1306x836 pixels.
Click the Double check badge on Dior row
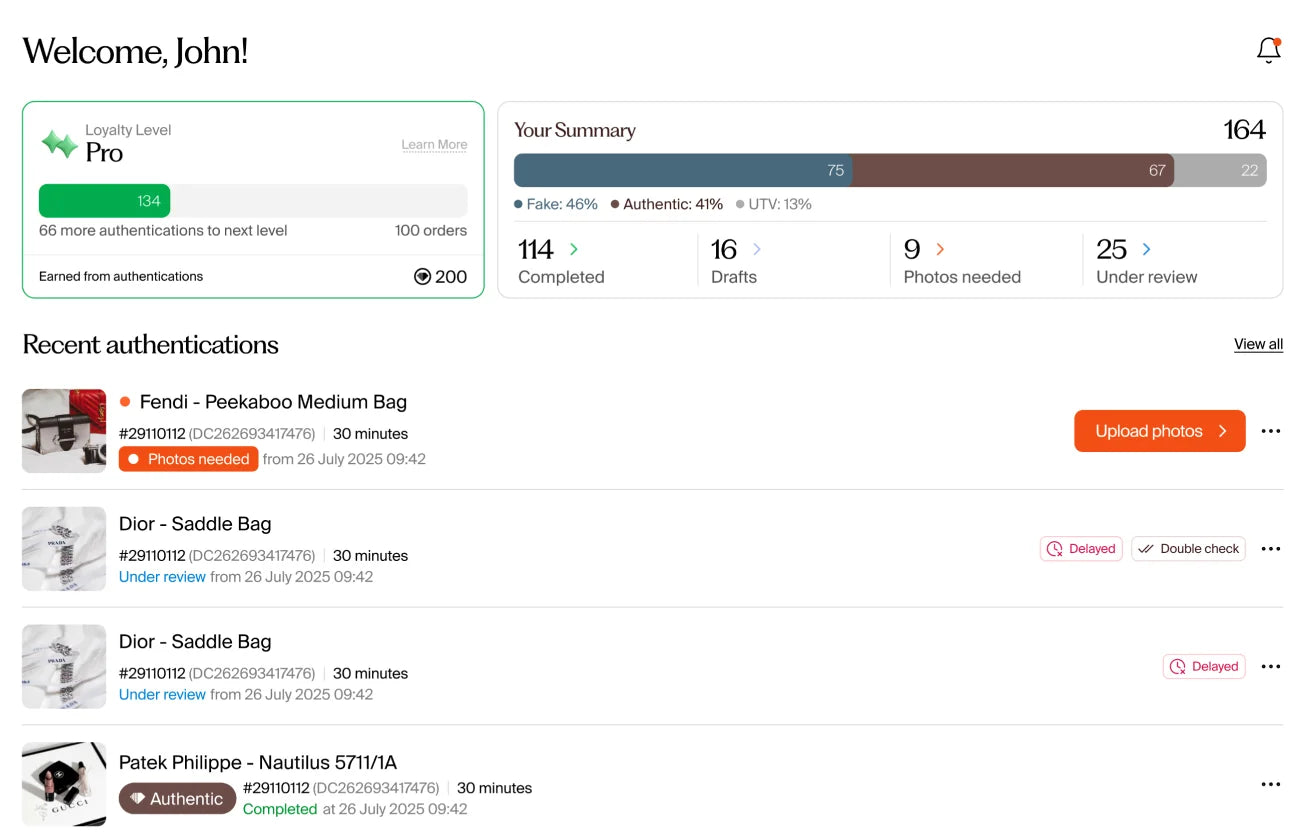pyautogui.click(x=1188, y=549)
